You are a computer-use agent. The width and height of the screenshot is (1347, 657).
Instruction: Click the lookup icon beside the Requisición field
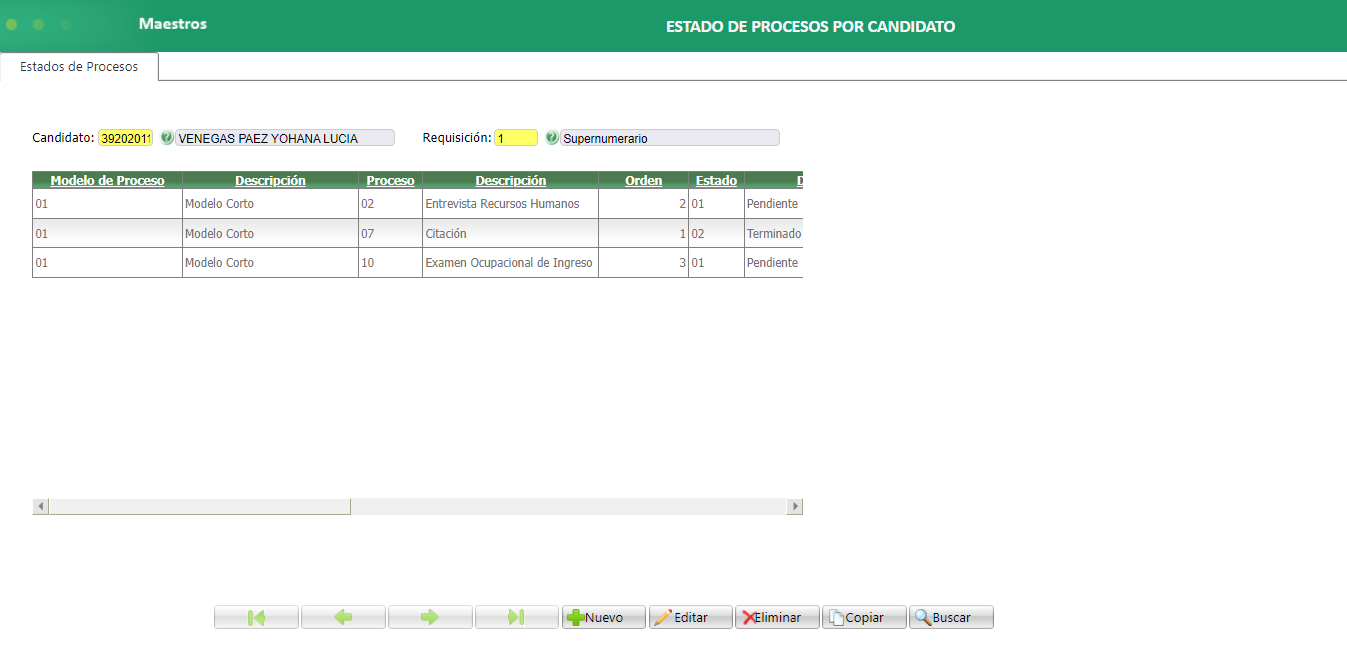[552, 137]
